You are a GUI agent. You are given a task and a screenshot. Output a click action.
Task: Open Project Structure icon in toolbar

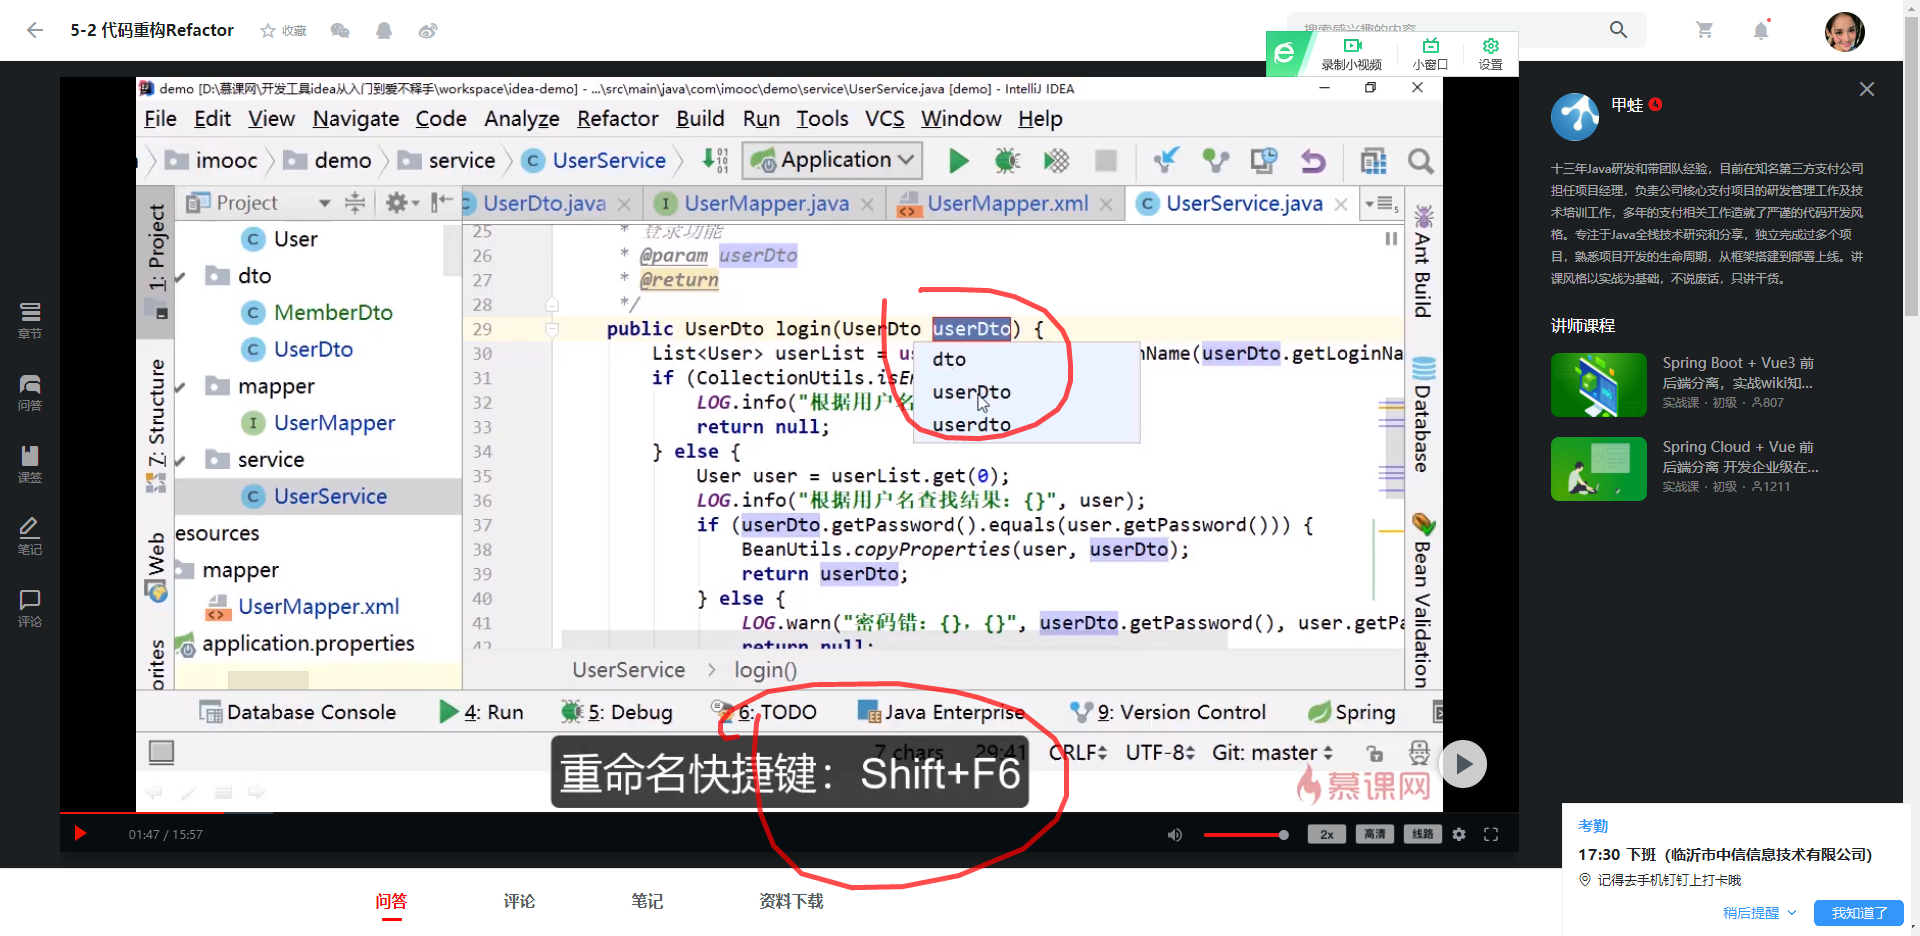click(x=1373, y=160)
